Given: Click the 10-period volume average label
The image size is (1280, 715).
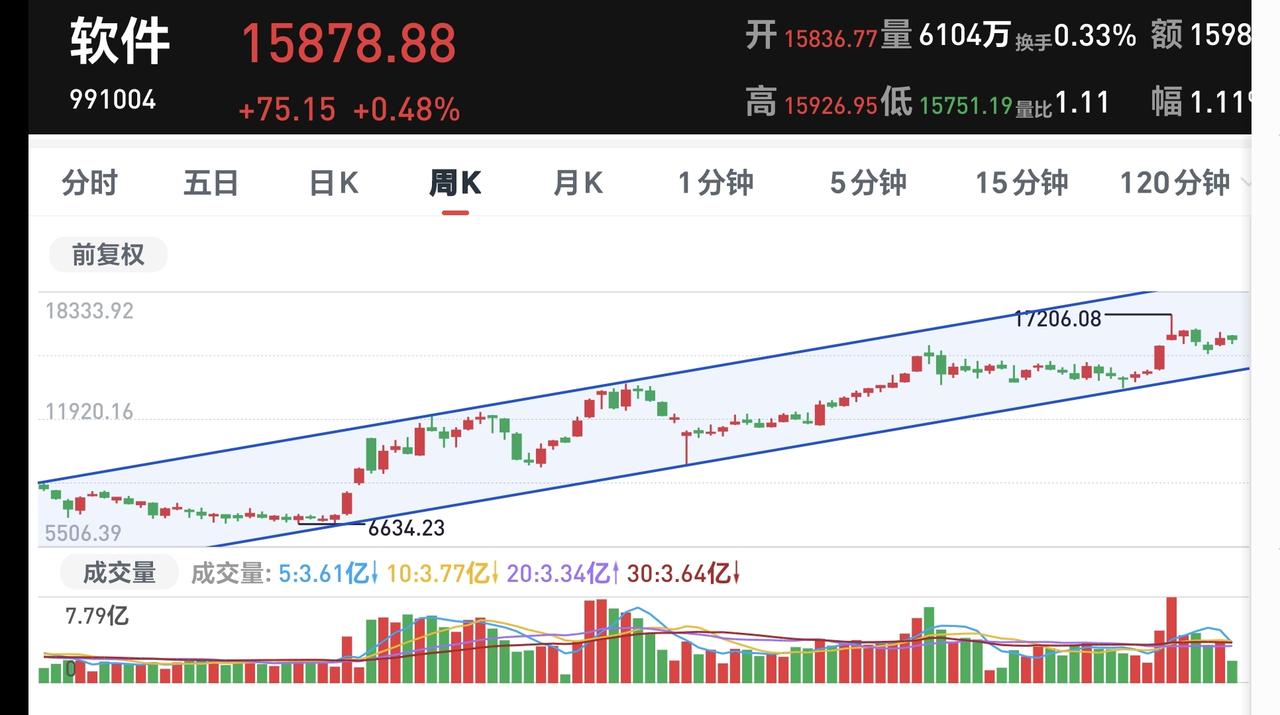Looking at the screenshot, I should (x=442, y=574).
